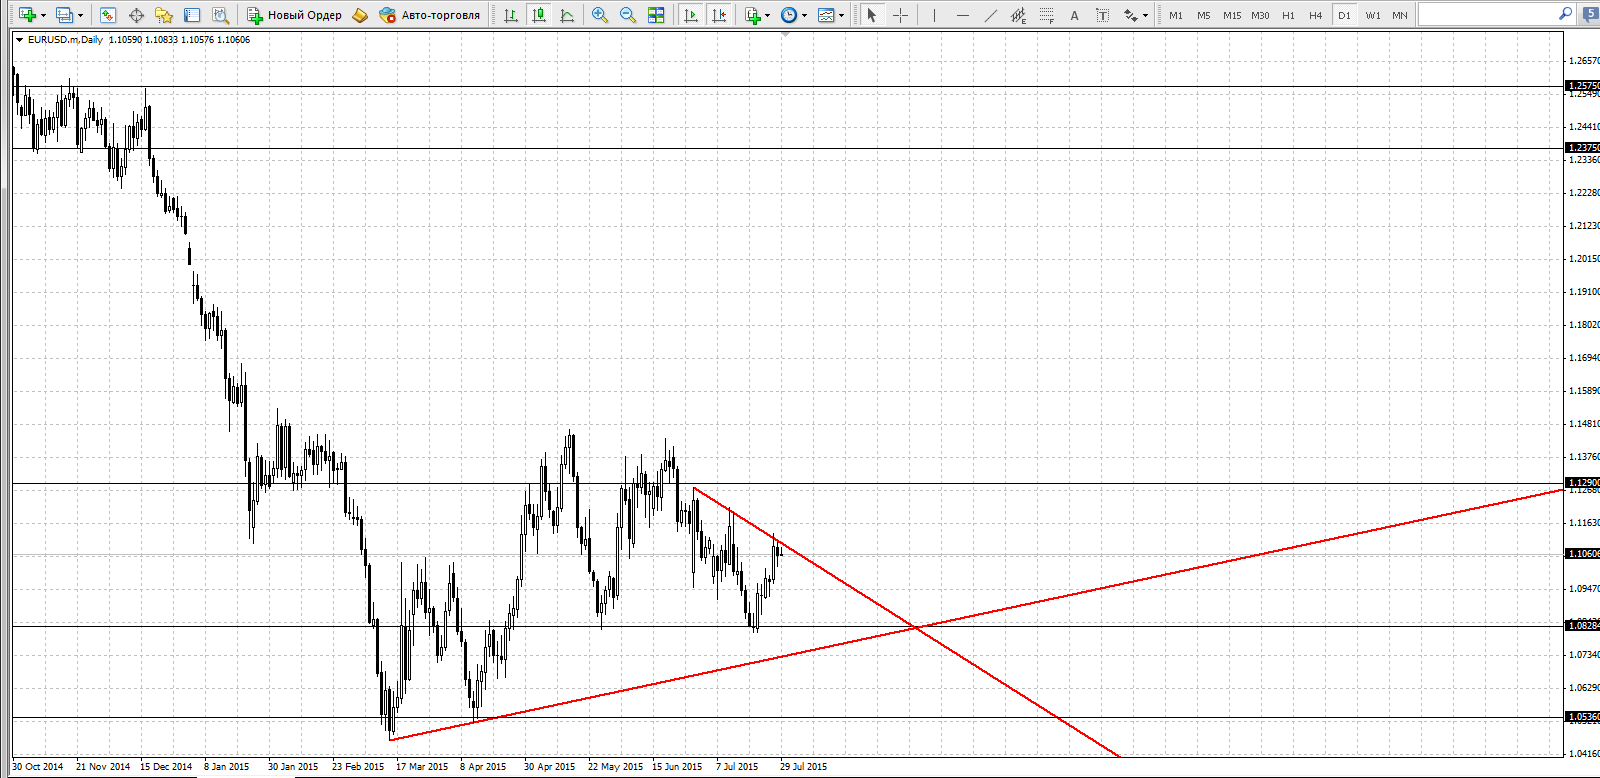
Task: Show the Navigator panel
Action: (164, 15)
